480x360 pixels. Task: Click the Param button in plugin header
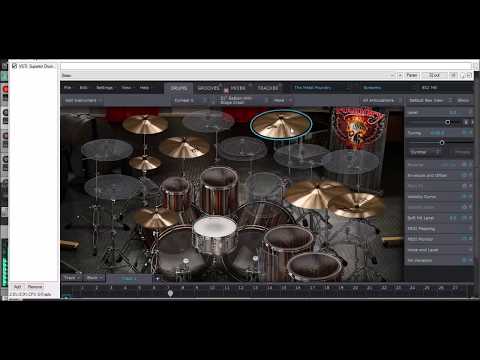pyautogui.click(x=412, y=75)
